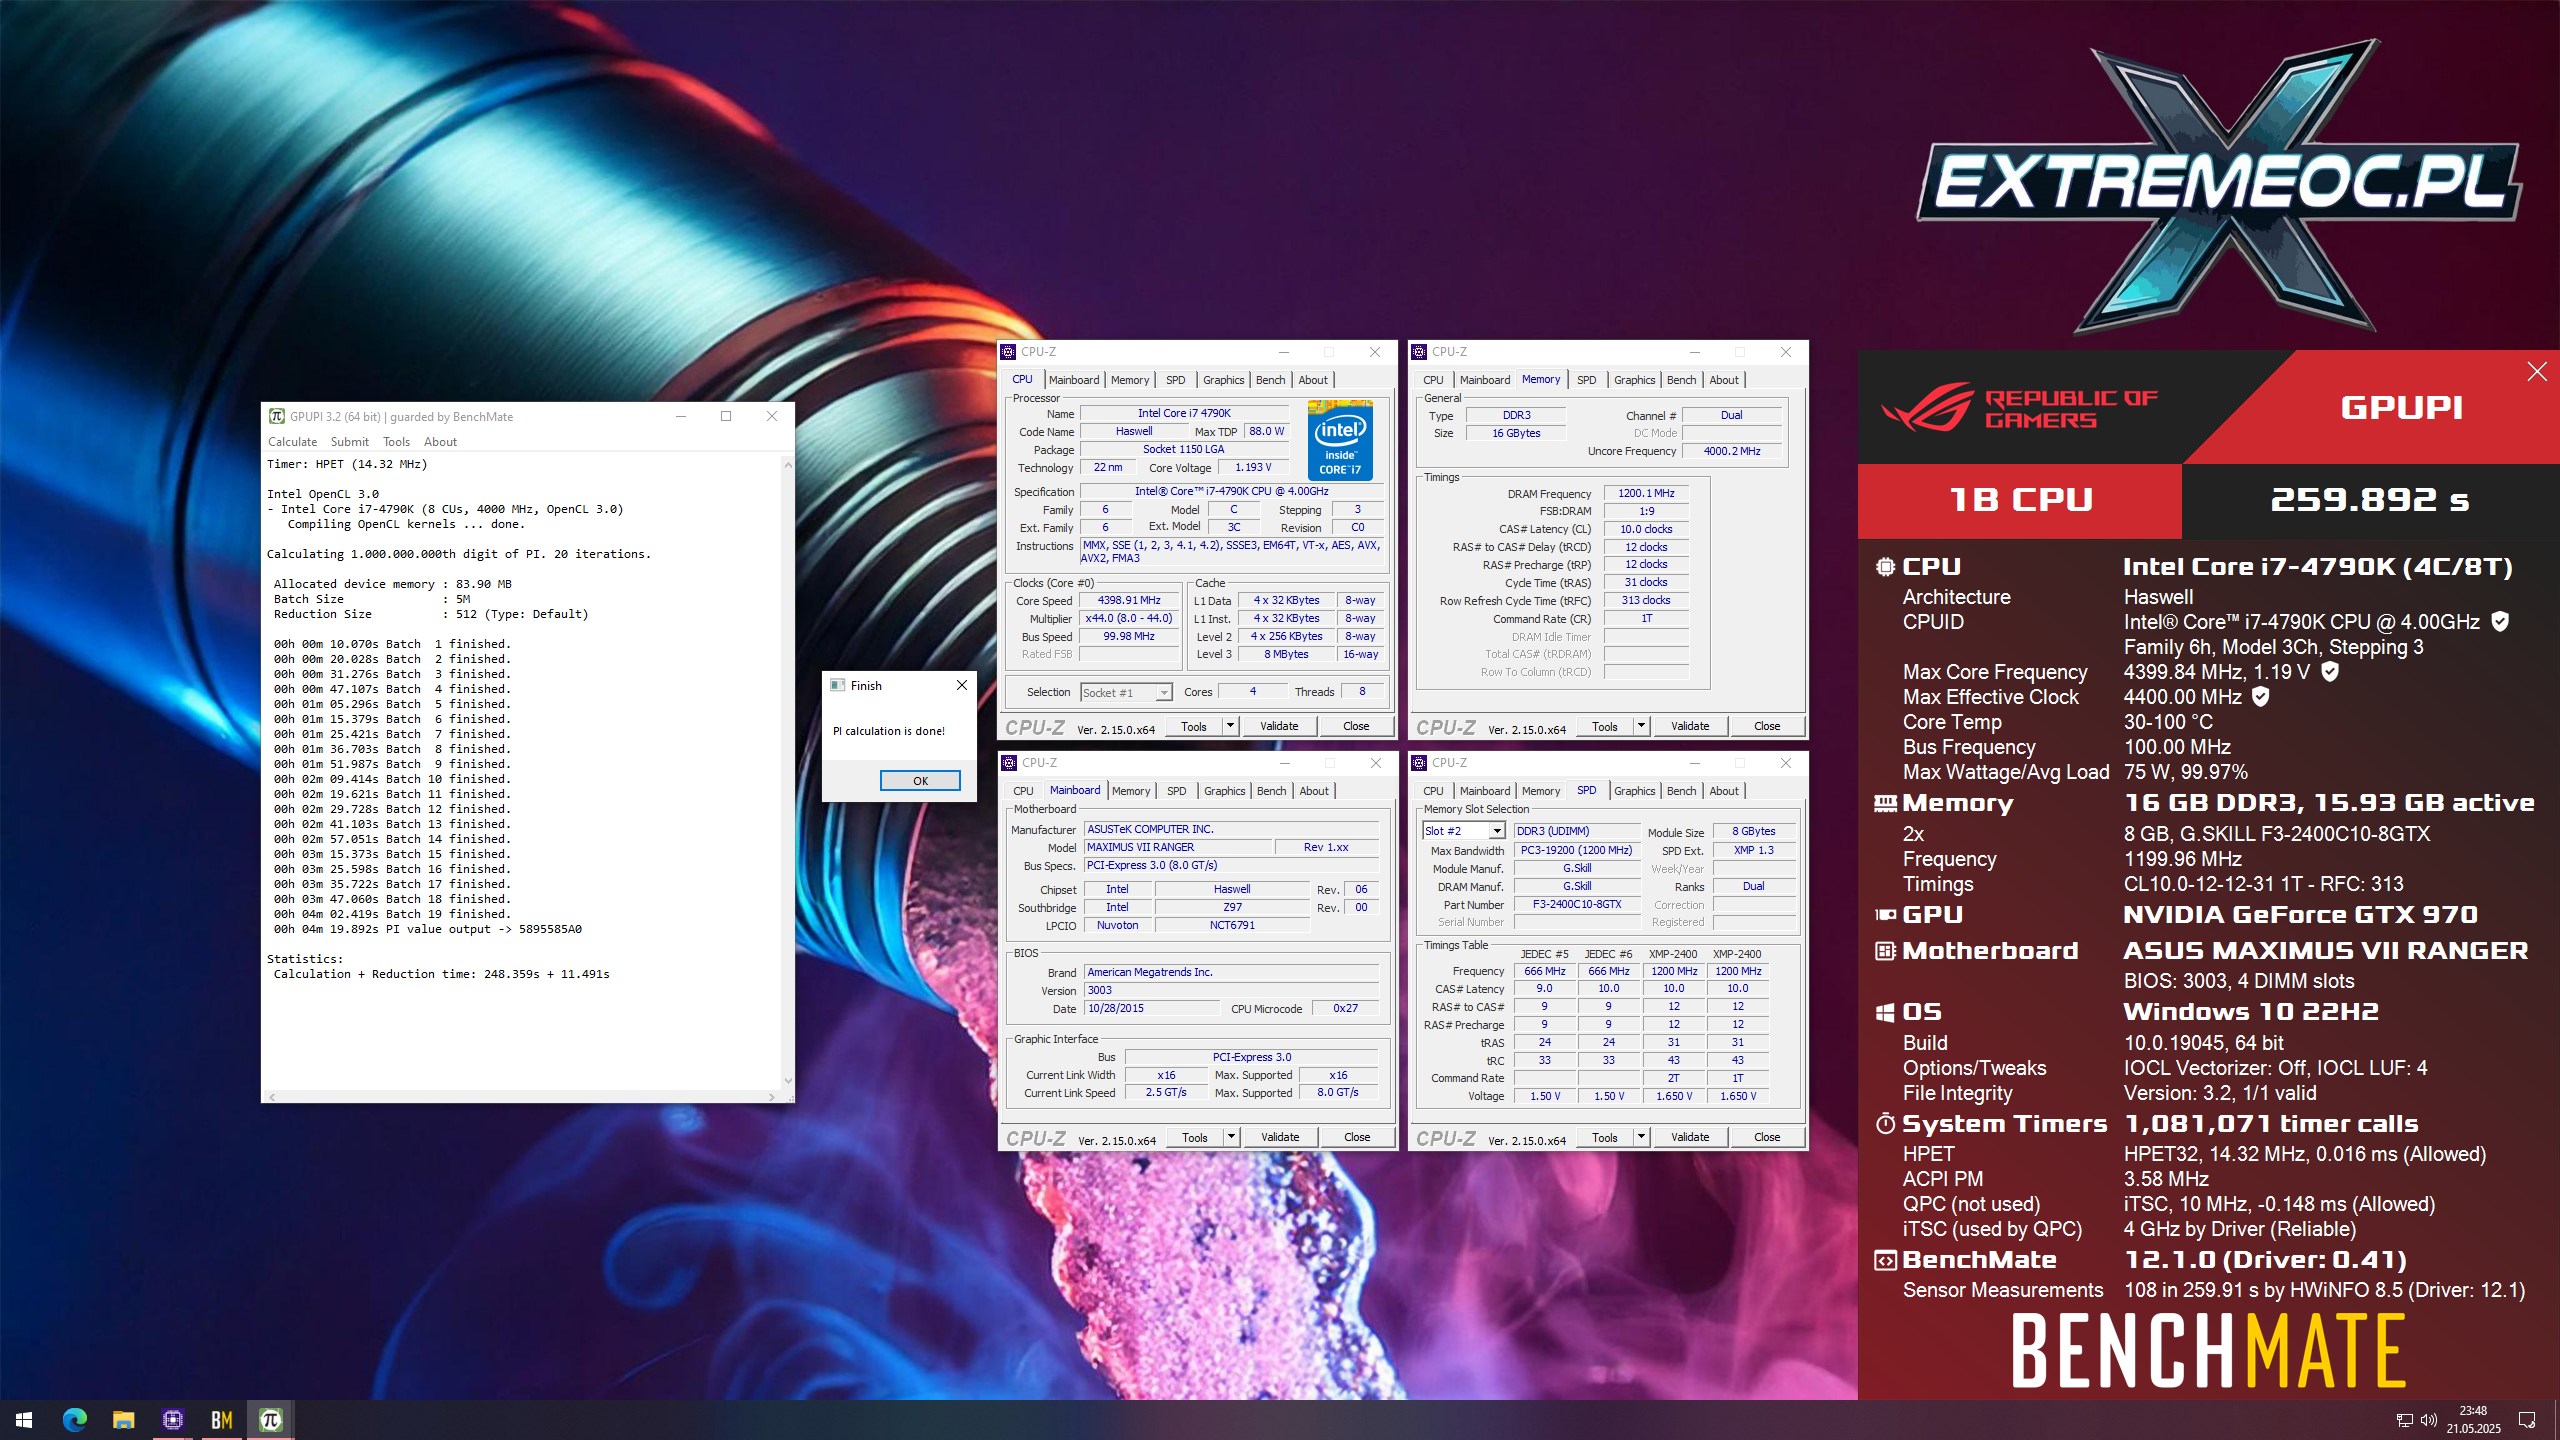Click the Uncore Frequency 4000.2 MHz value
This screenshot has width=2560, height=1440.
1731,451
